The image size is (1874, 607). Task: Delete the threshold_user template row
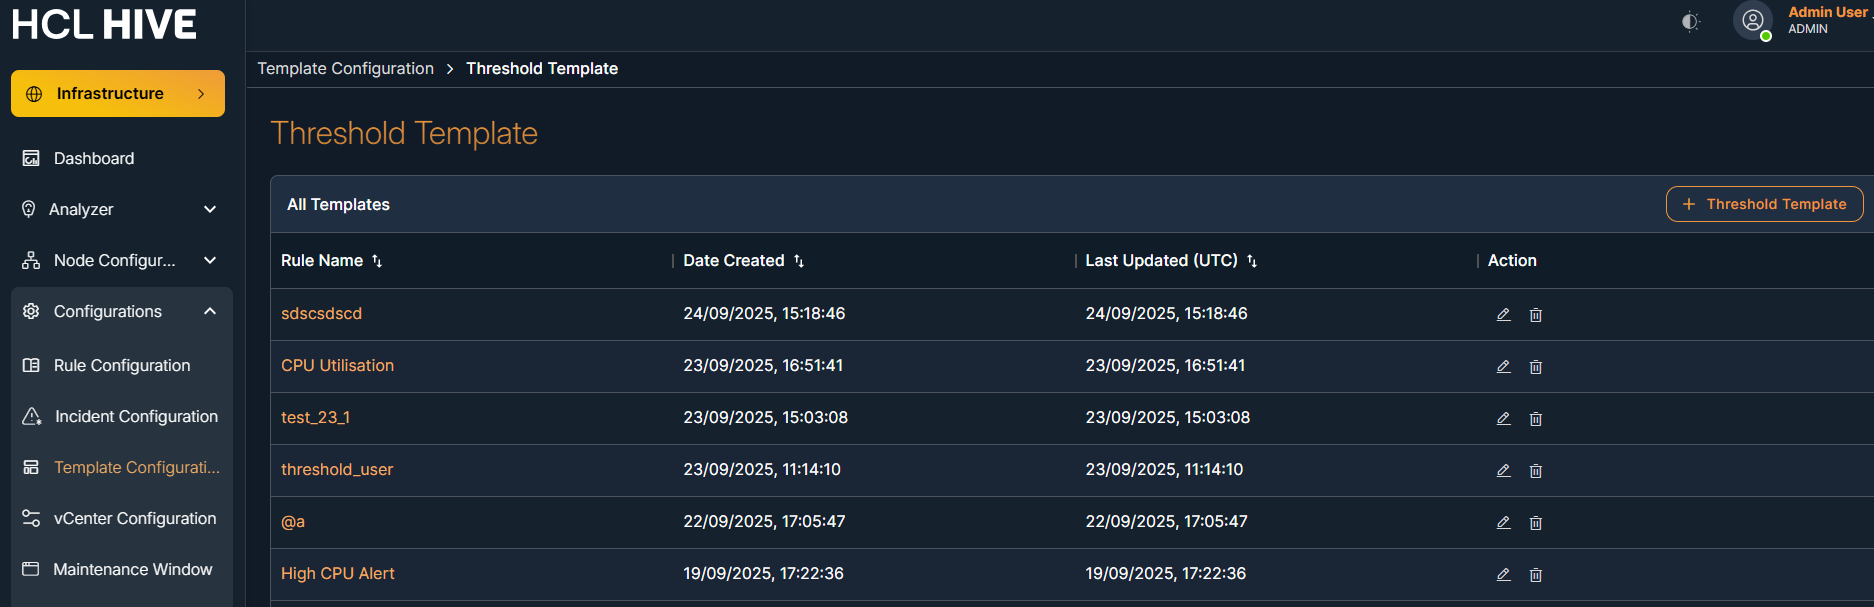click(x=1536, y=471)
